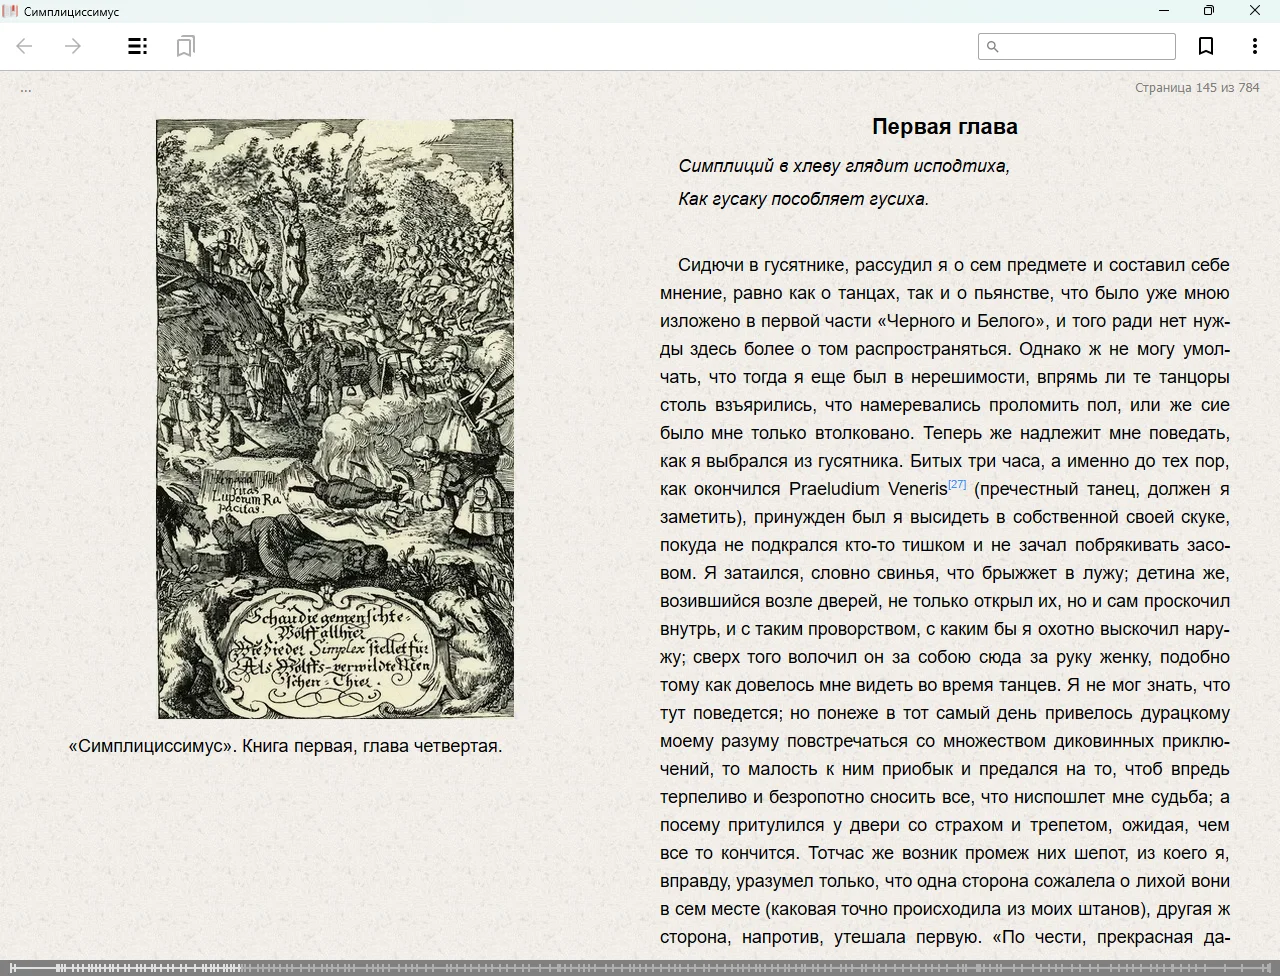The height and width of the screenshot is (976, 1280).
Task: Click the chapter heading Первая глава
Action: [944, 127]
